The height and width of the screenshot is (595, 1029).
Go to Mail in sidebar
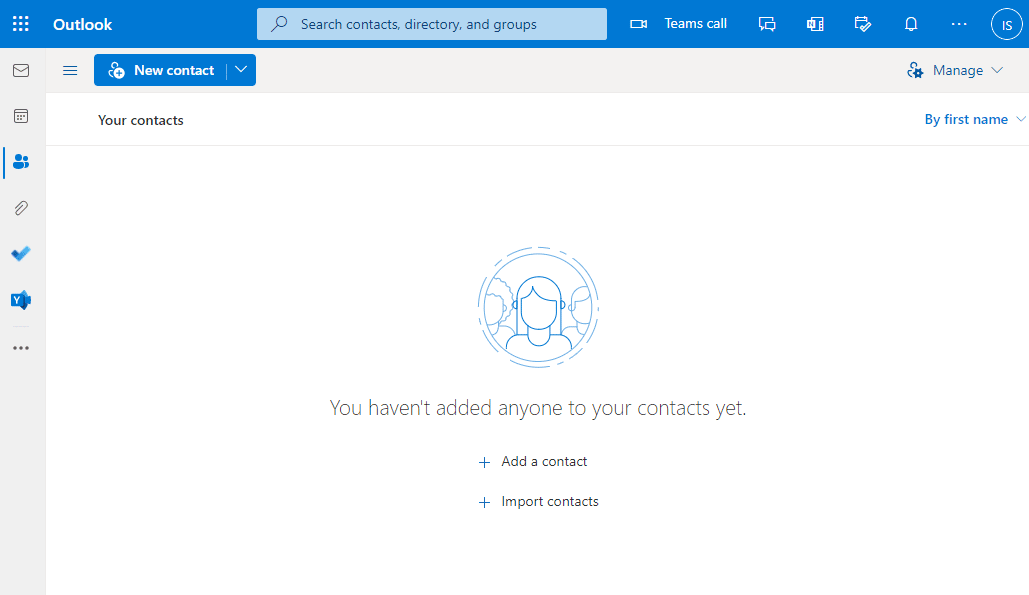tap(21, 70)
